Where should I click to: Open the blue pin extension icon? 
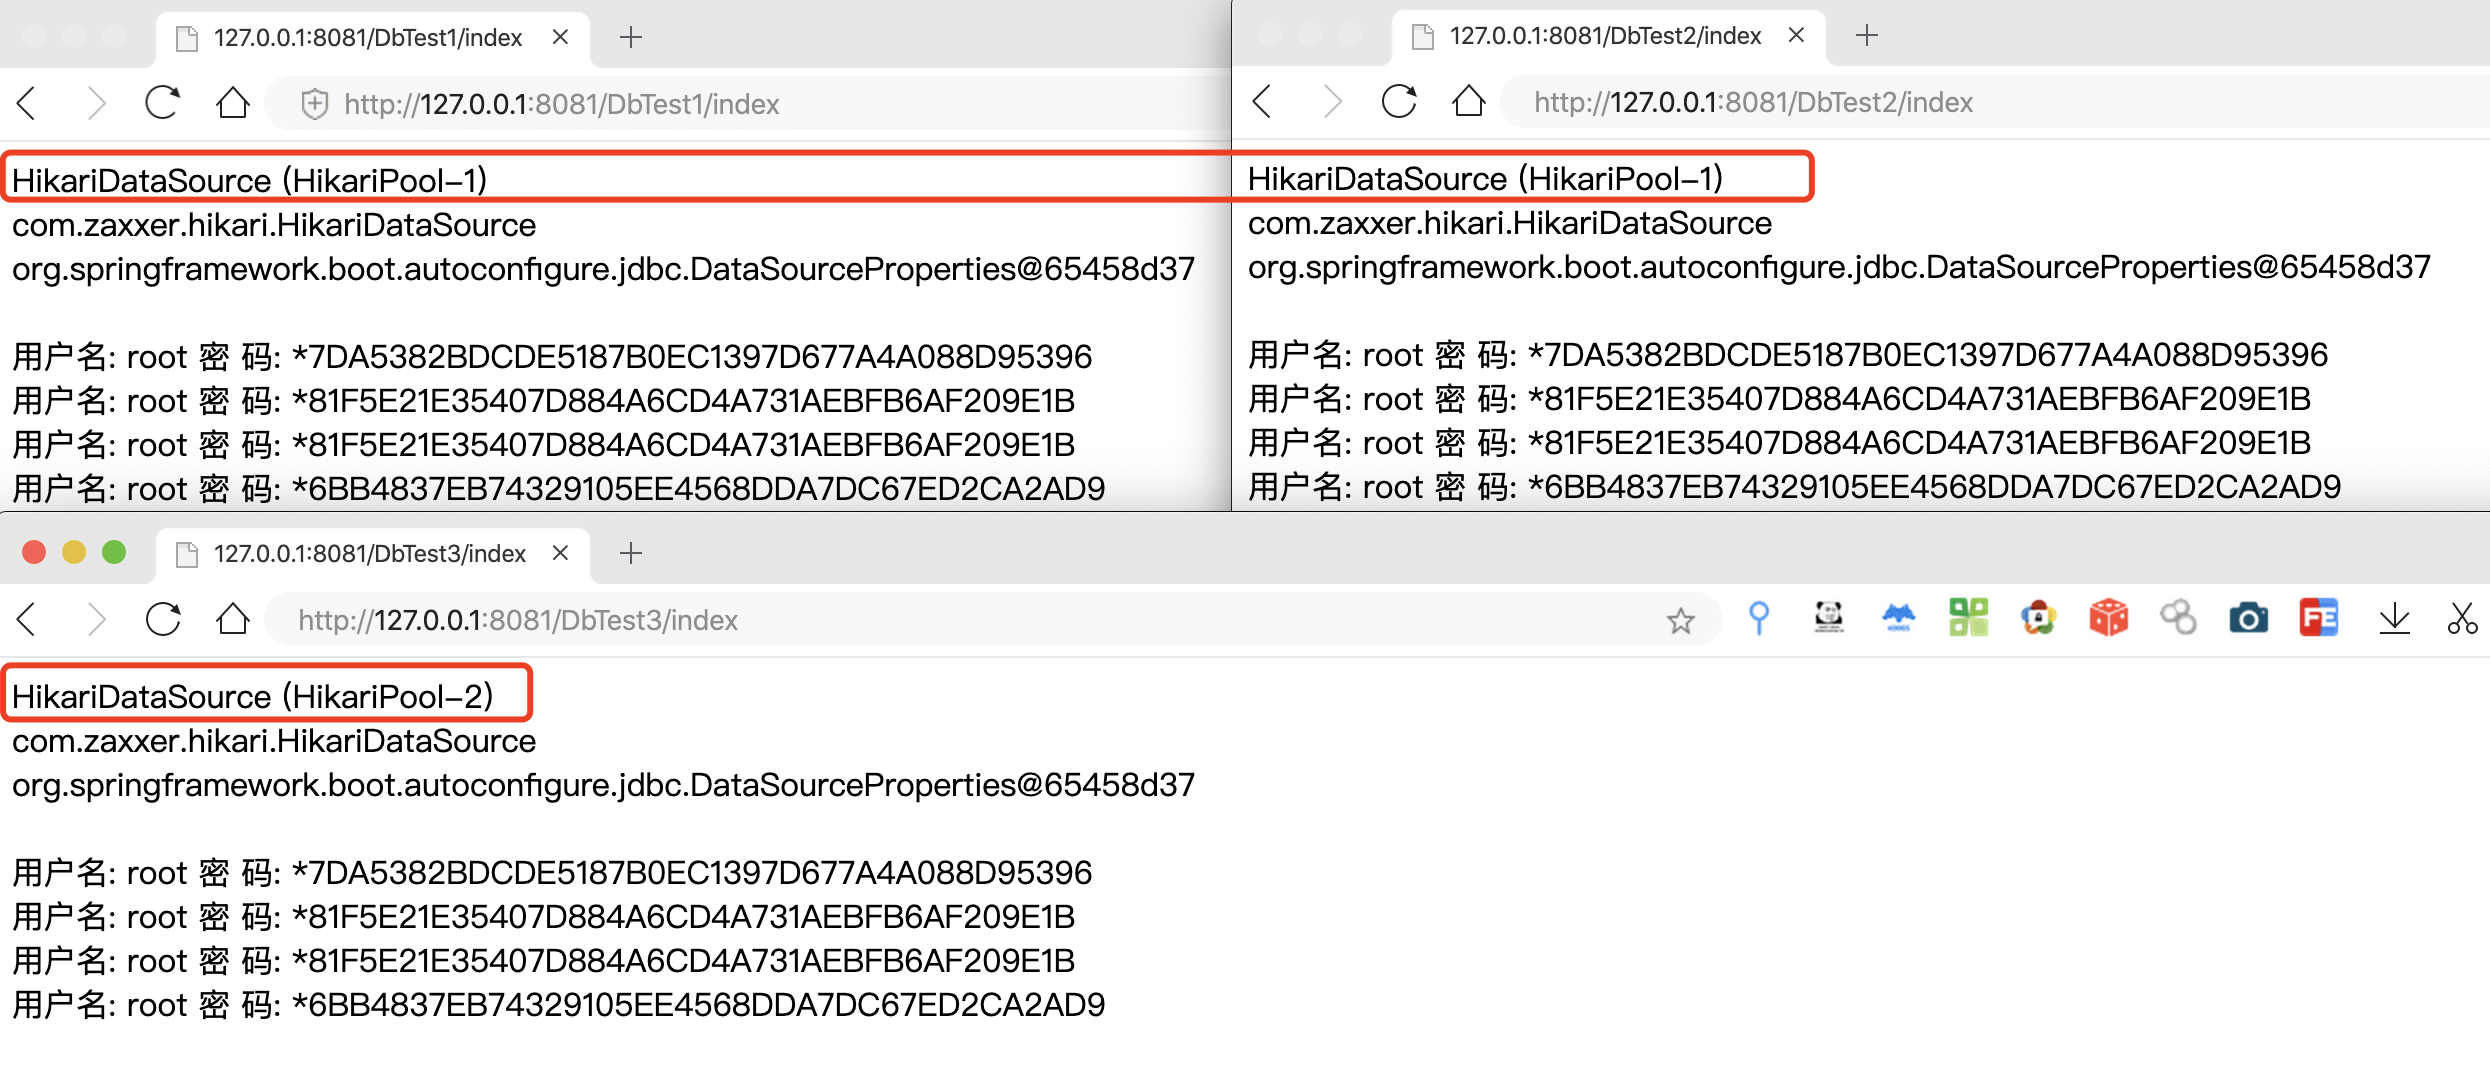[1758, 618]
